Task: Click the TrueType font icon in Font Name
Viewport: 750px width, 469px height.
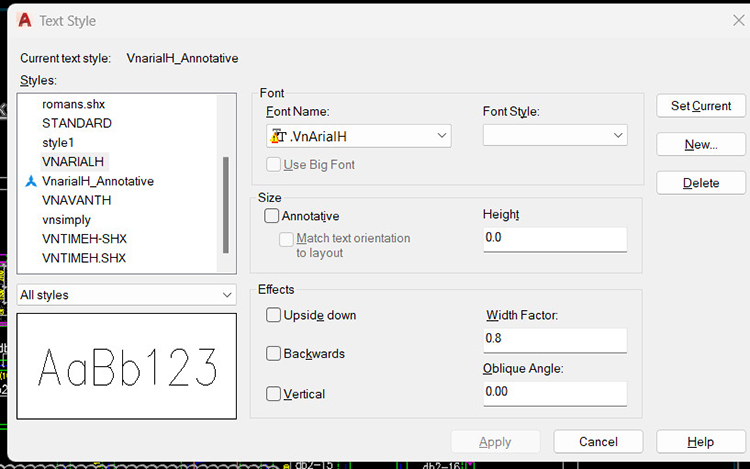Action: click(x=279, y=136)
